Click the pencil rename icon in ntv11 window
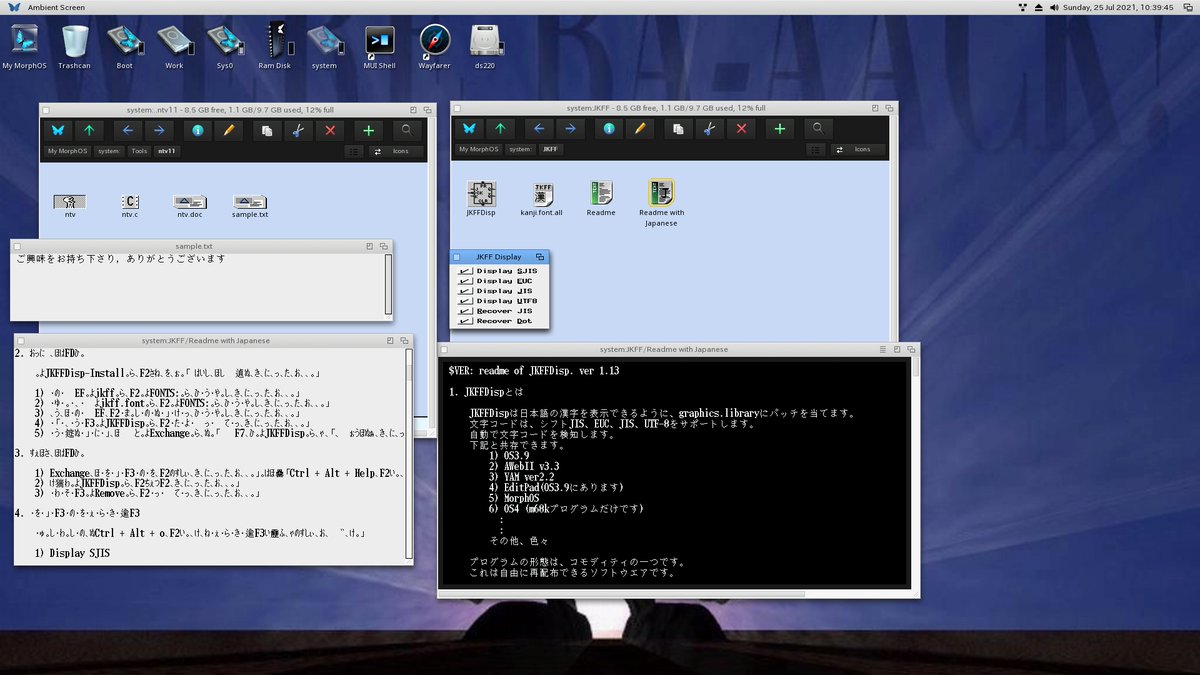The height and width of the screenshot is (675, 1200). [x=228, y=130]
